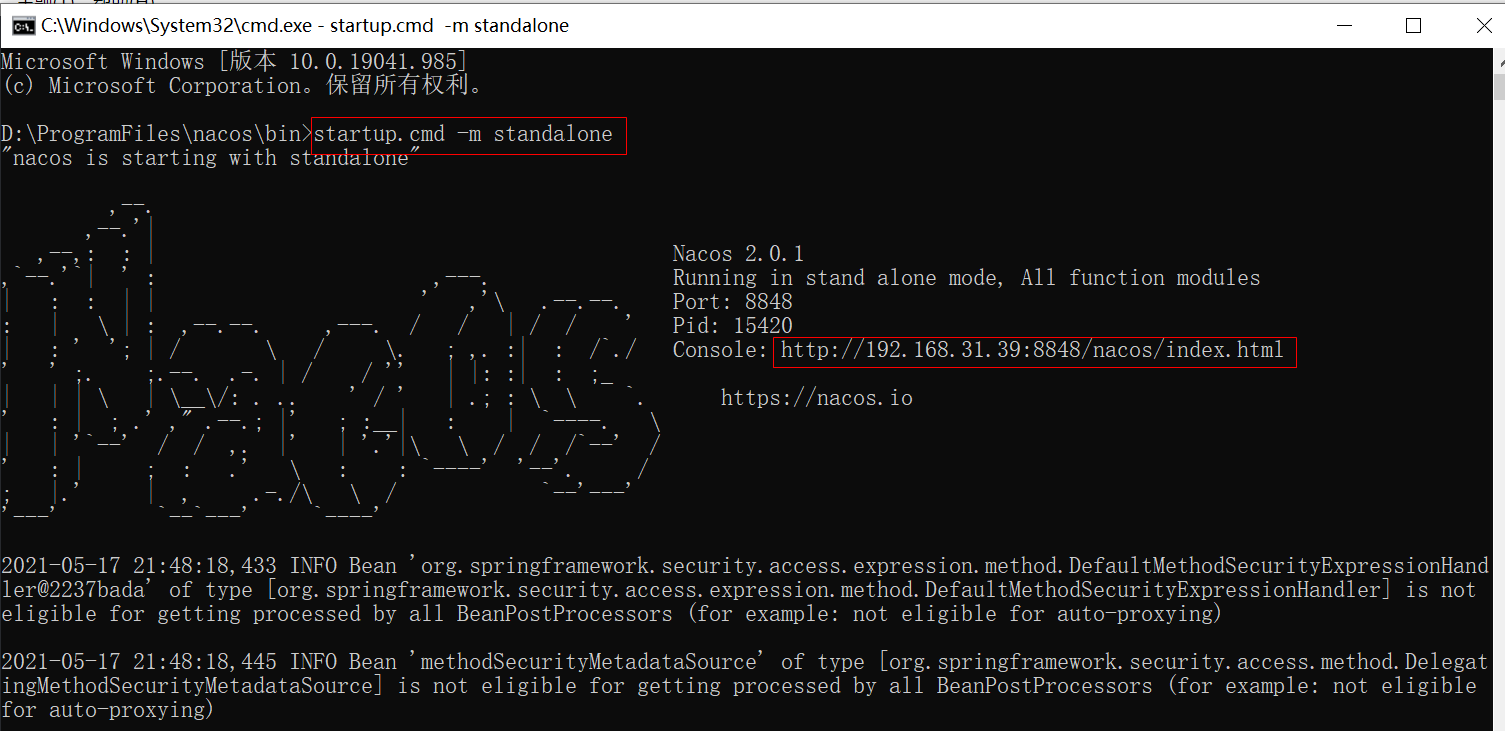Viewport: 1505px width, 731px height.
Task: Maximize the cmd.exe window
Action: pyautogui.click(x=1413, y=26)
